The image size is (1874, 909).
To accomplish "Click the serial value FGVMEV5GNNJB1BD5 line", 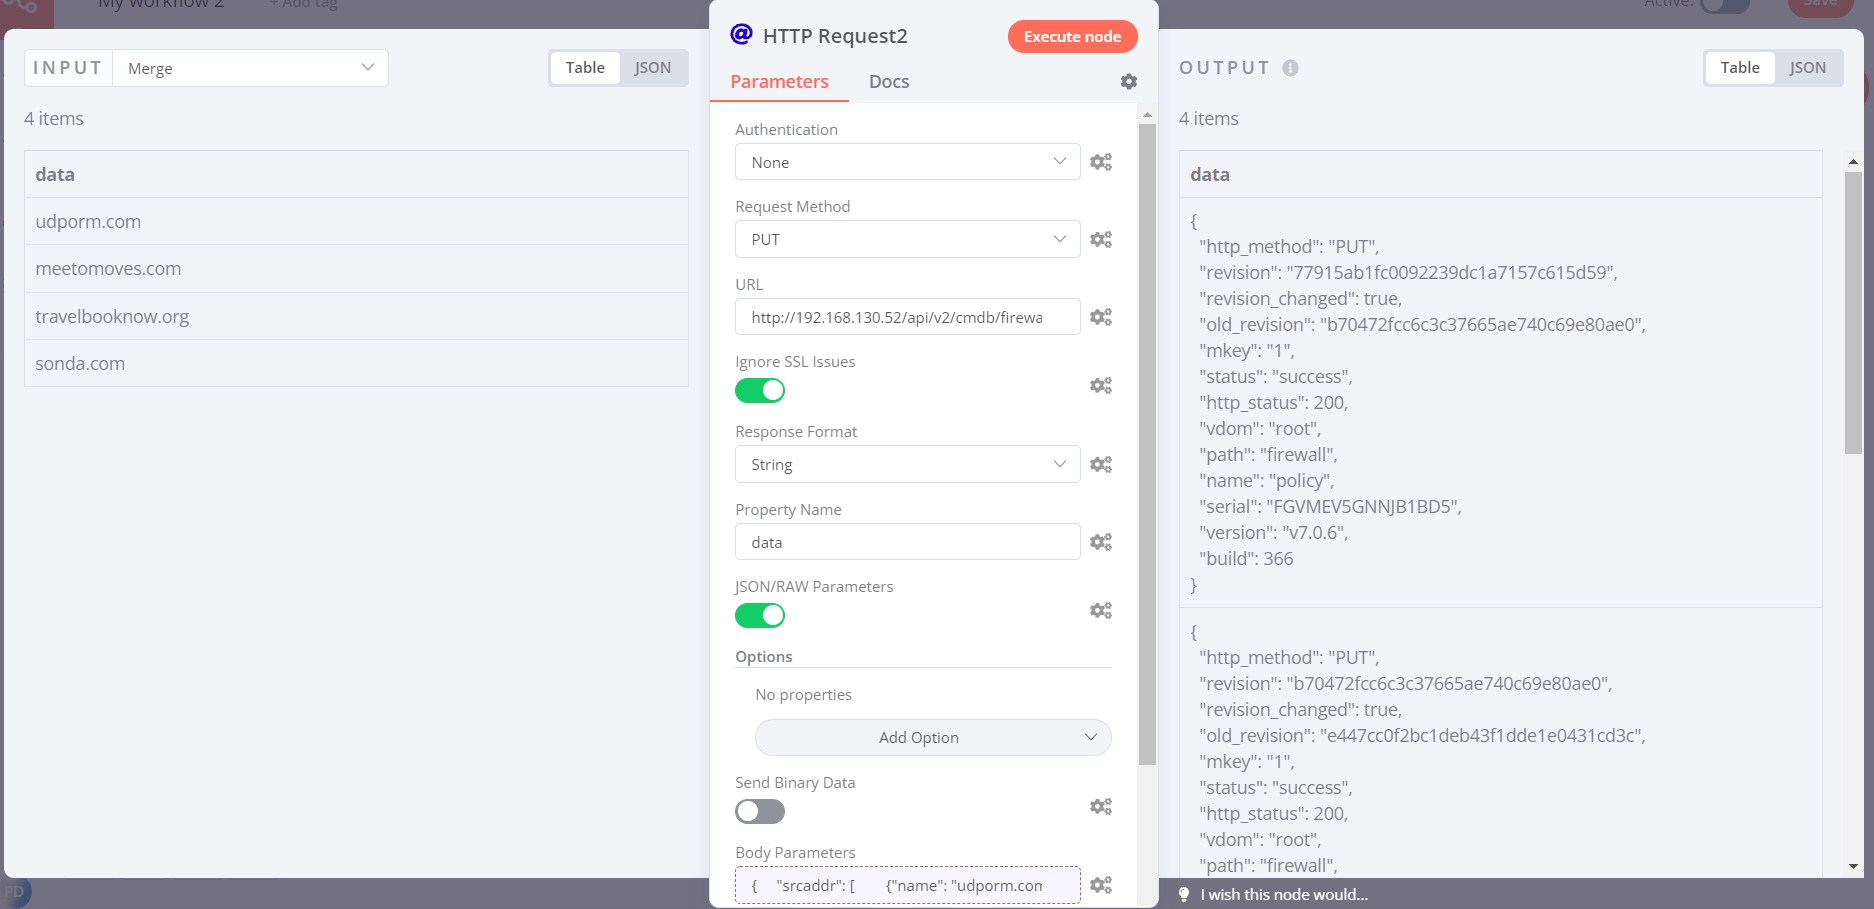I will 1330,507.
